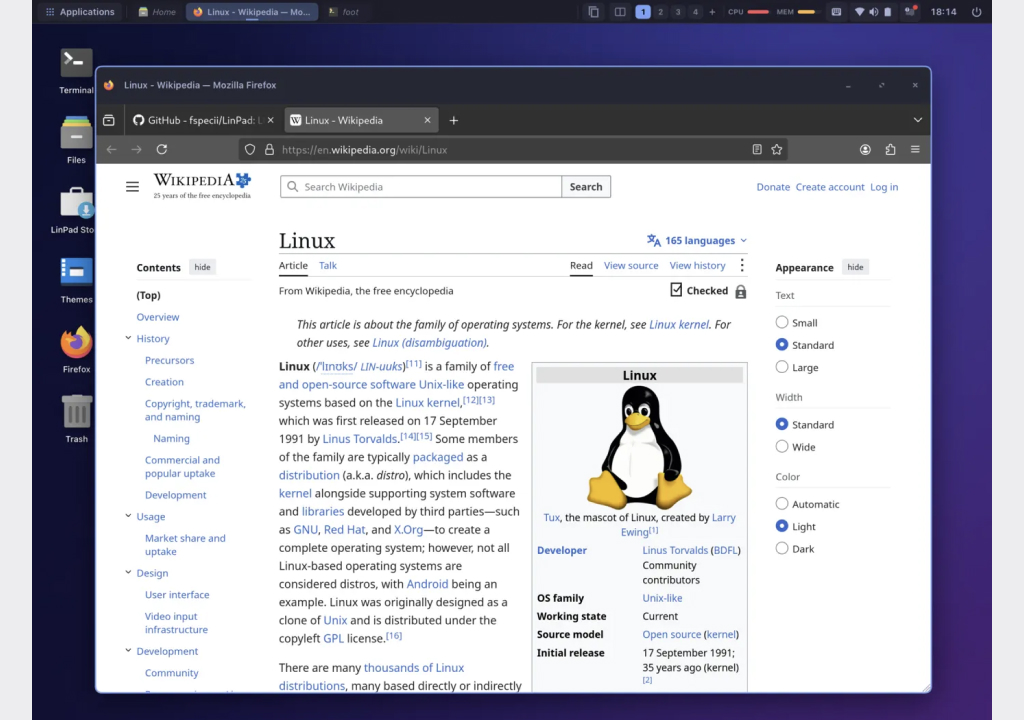Toggle reader view icon in address bar

[757, 150]
